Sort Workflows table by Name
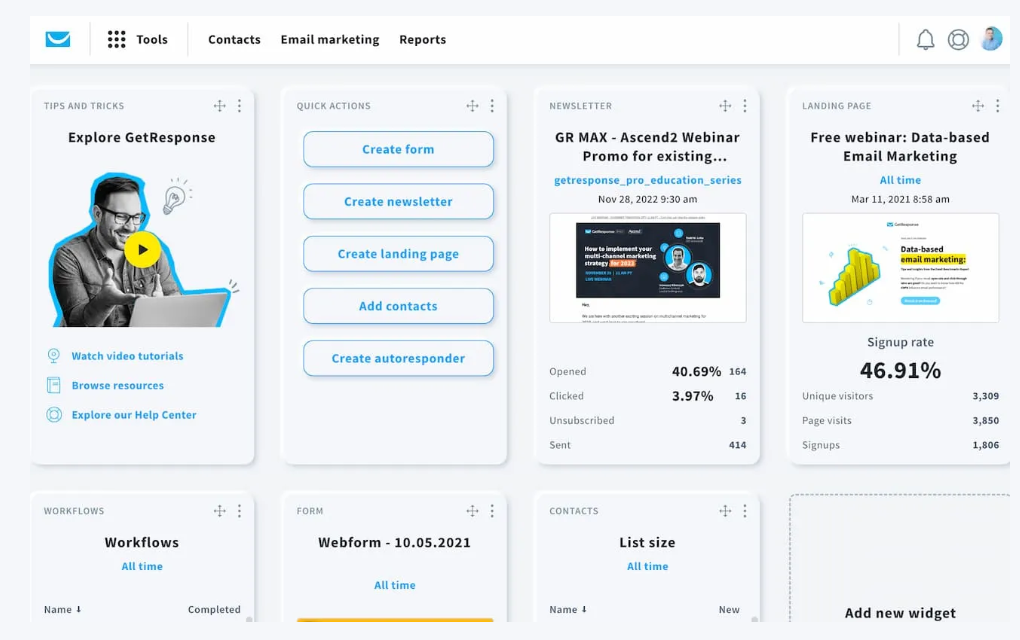The image size is (1020, 640). [62, 609]
